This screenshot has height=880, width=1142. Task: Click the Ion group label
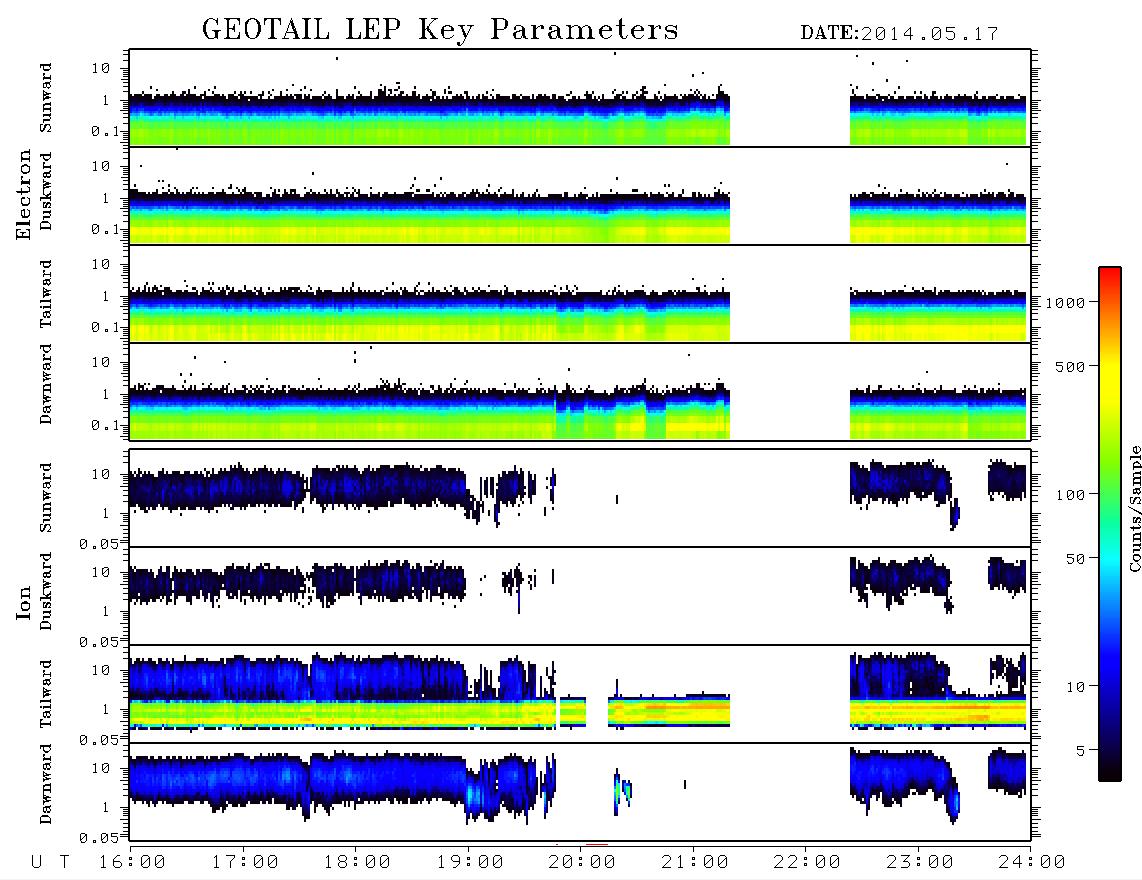coord(24,602)
